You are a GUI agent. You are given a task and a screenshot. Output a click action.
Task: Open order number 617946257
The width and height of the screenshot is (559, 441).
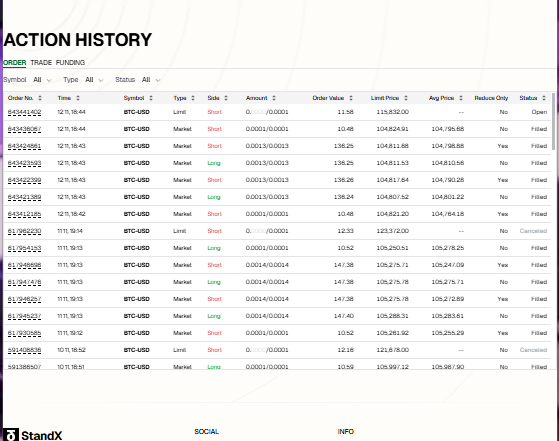point(25,299)
